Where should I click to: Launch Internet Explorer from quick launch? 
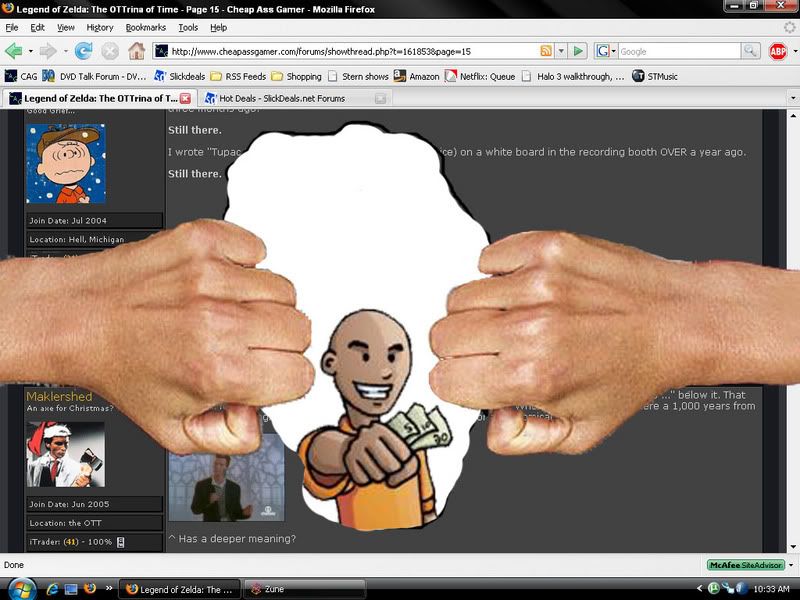pyautogui.click(x=52, y=589)
